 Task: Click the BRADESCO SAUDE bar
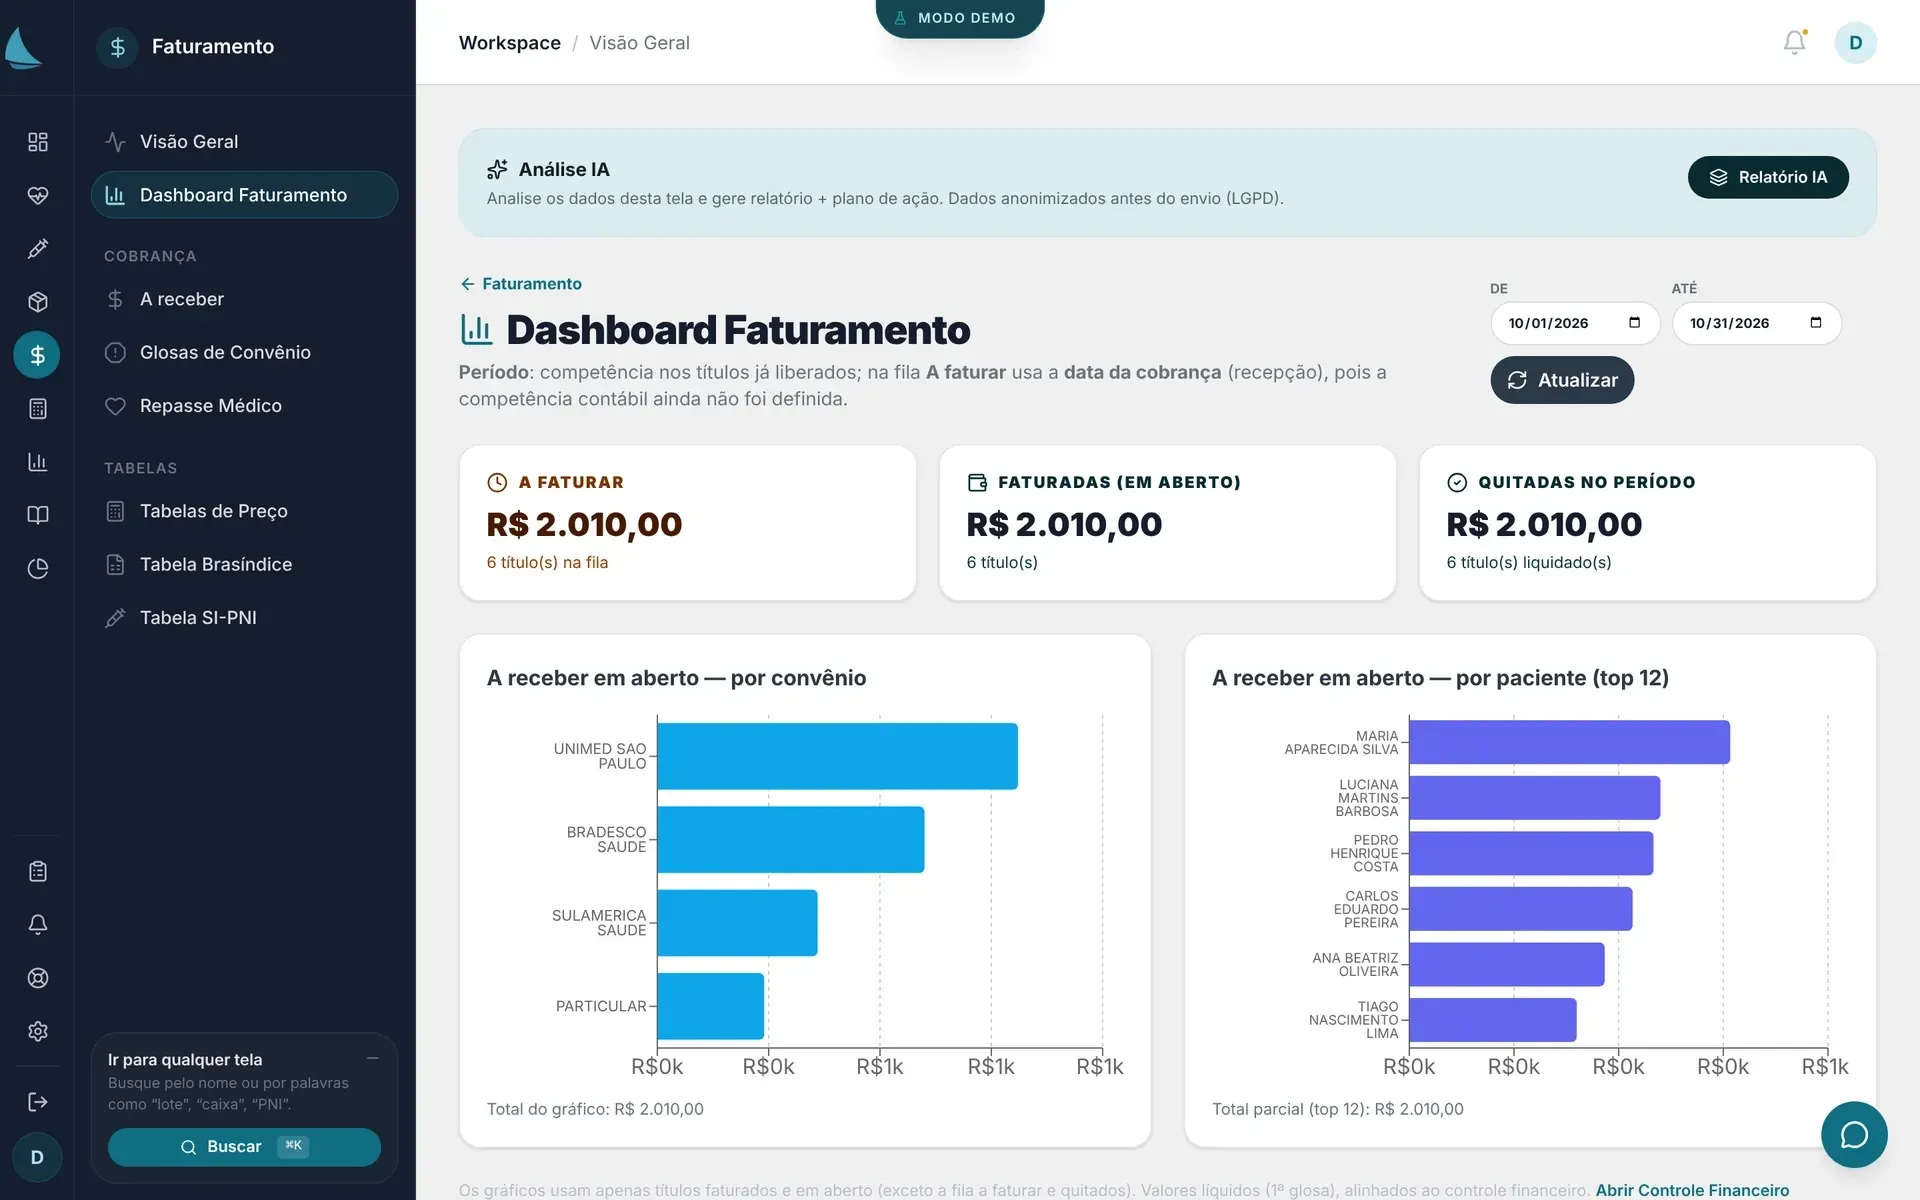tap(791, 839)
